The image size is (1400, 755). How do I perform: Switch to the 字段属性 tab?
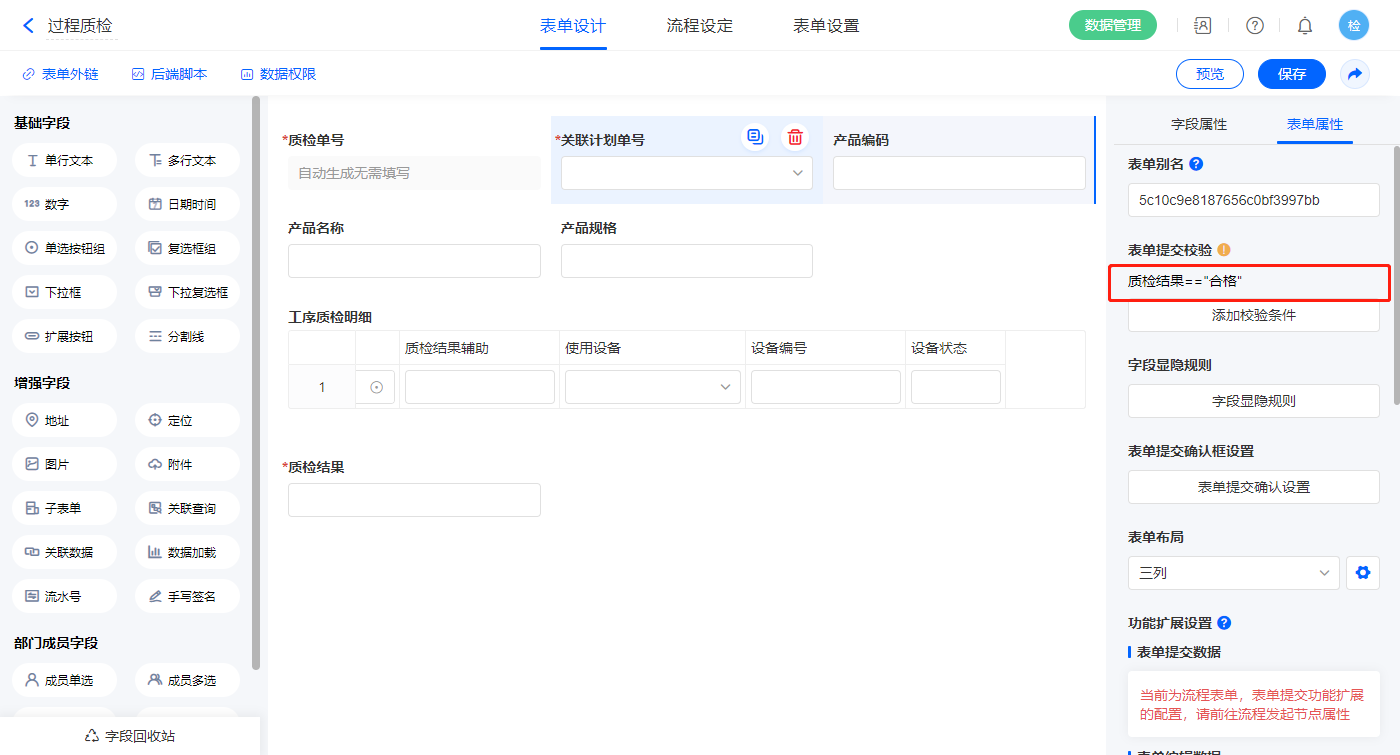pos(1199,124)
